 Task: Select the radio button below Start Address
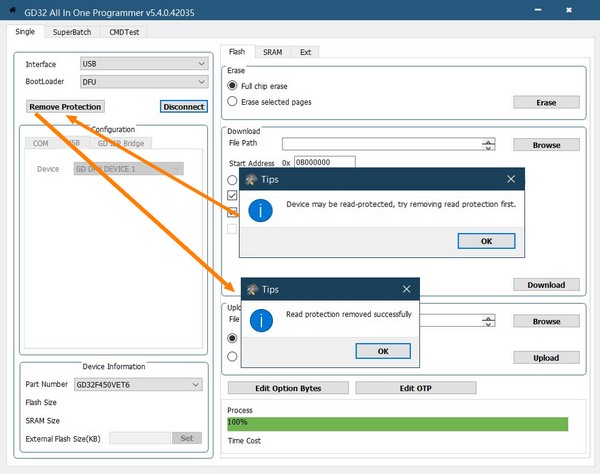[232, 180]
